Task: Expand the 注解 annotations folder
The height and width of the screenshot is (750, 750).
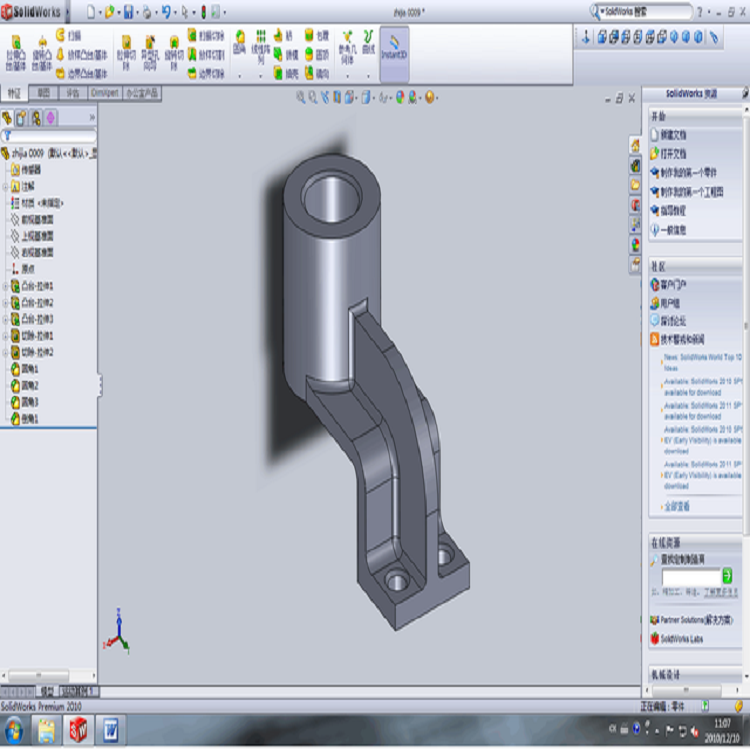Action: click(5, 186)
